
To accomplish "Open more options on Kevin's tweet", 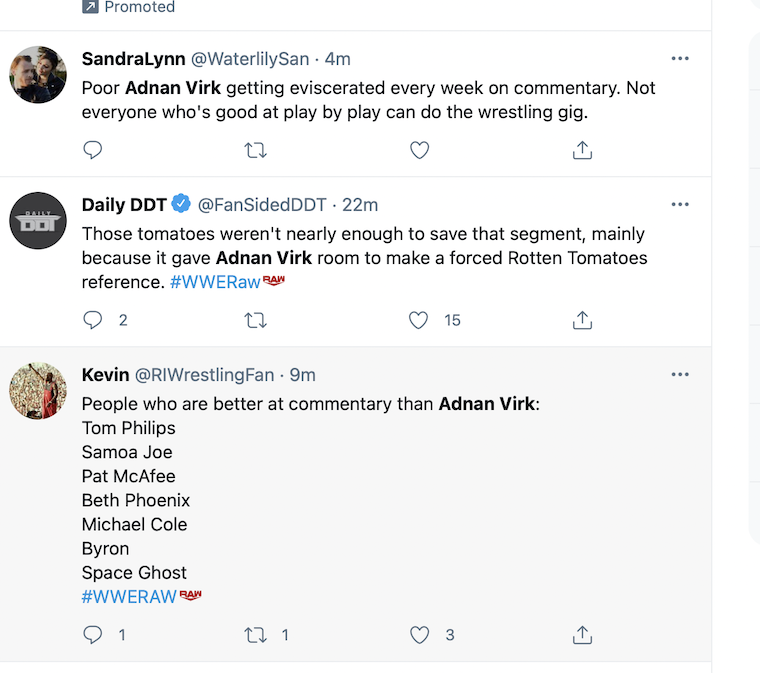I will [x=680, y=375].
